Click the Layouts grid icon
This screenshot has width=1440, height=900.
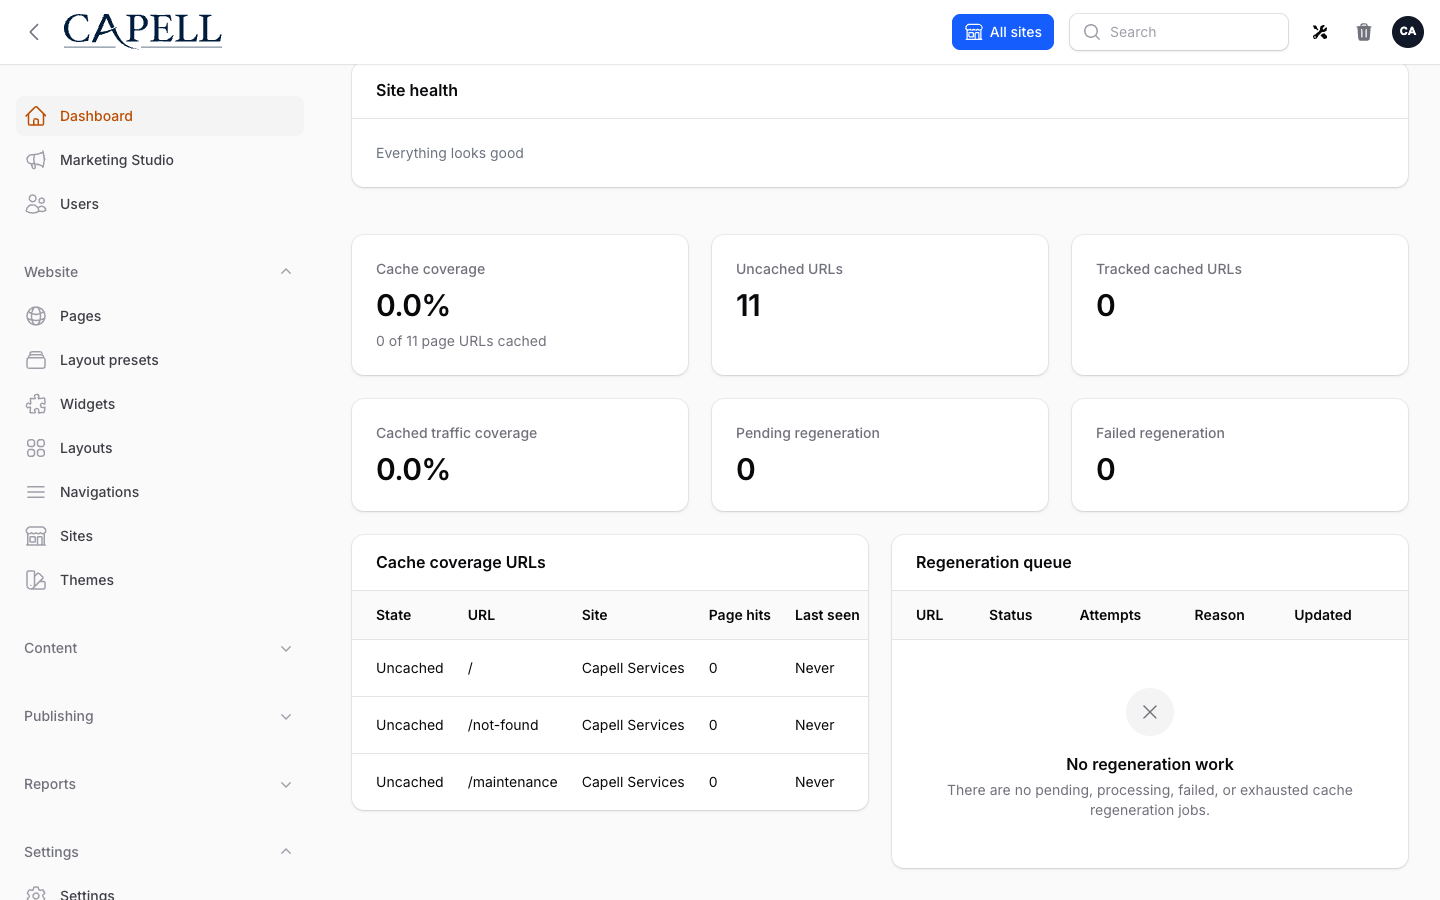tap(36, 448)
